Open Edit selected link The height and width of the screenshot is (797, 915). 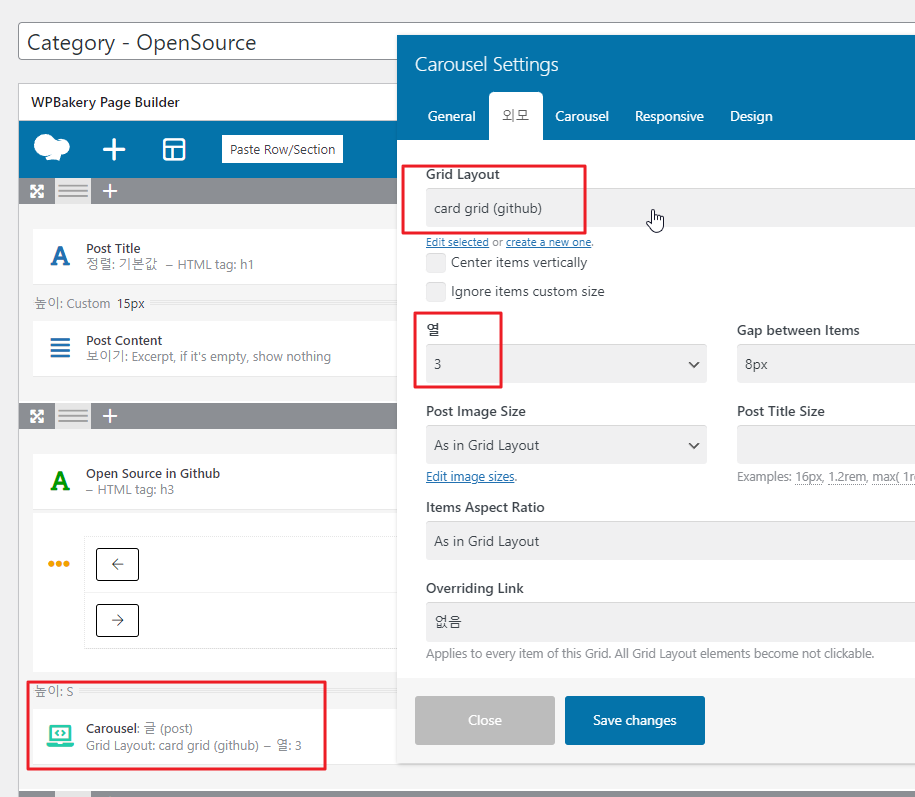(x=458, y=242)
